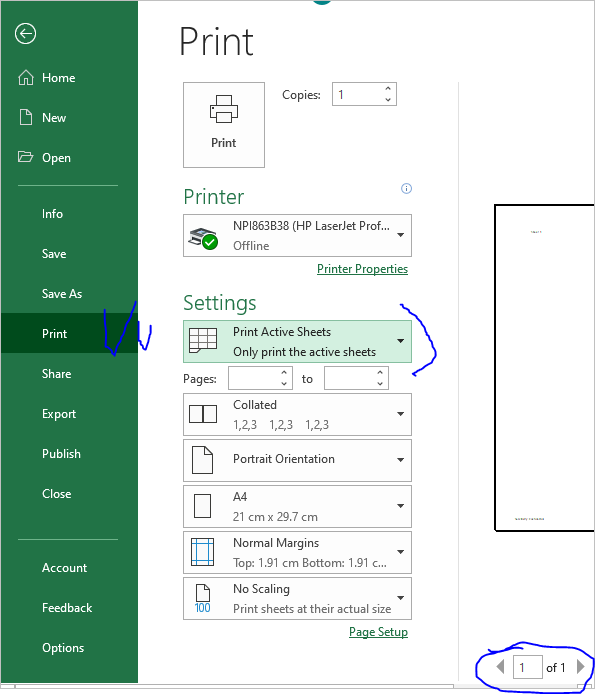Open the Publish page

[x=69, y=454]
